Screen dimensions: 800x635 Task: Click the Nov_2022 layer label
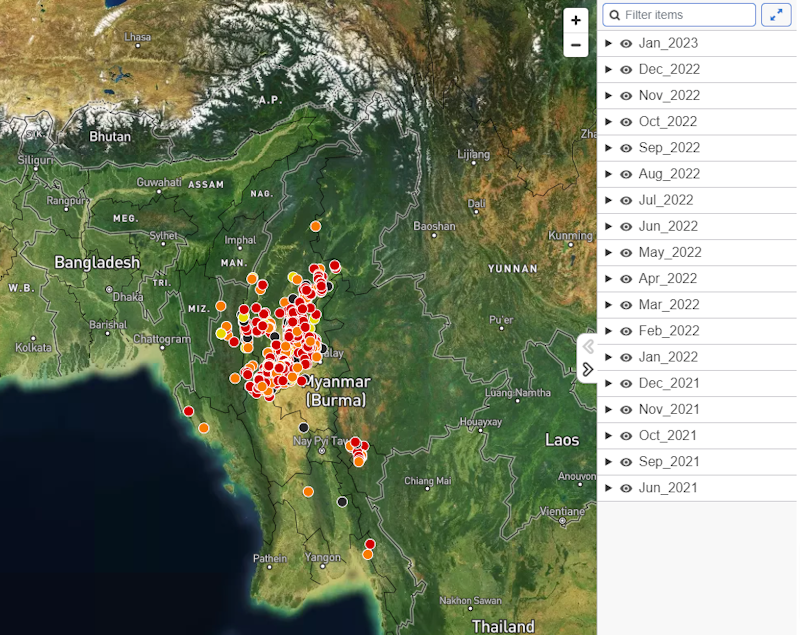pyautogui.click(x=668, y=96)
